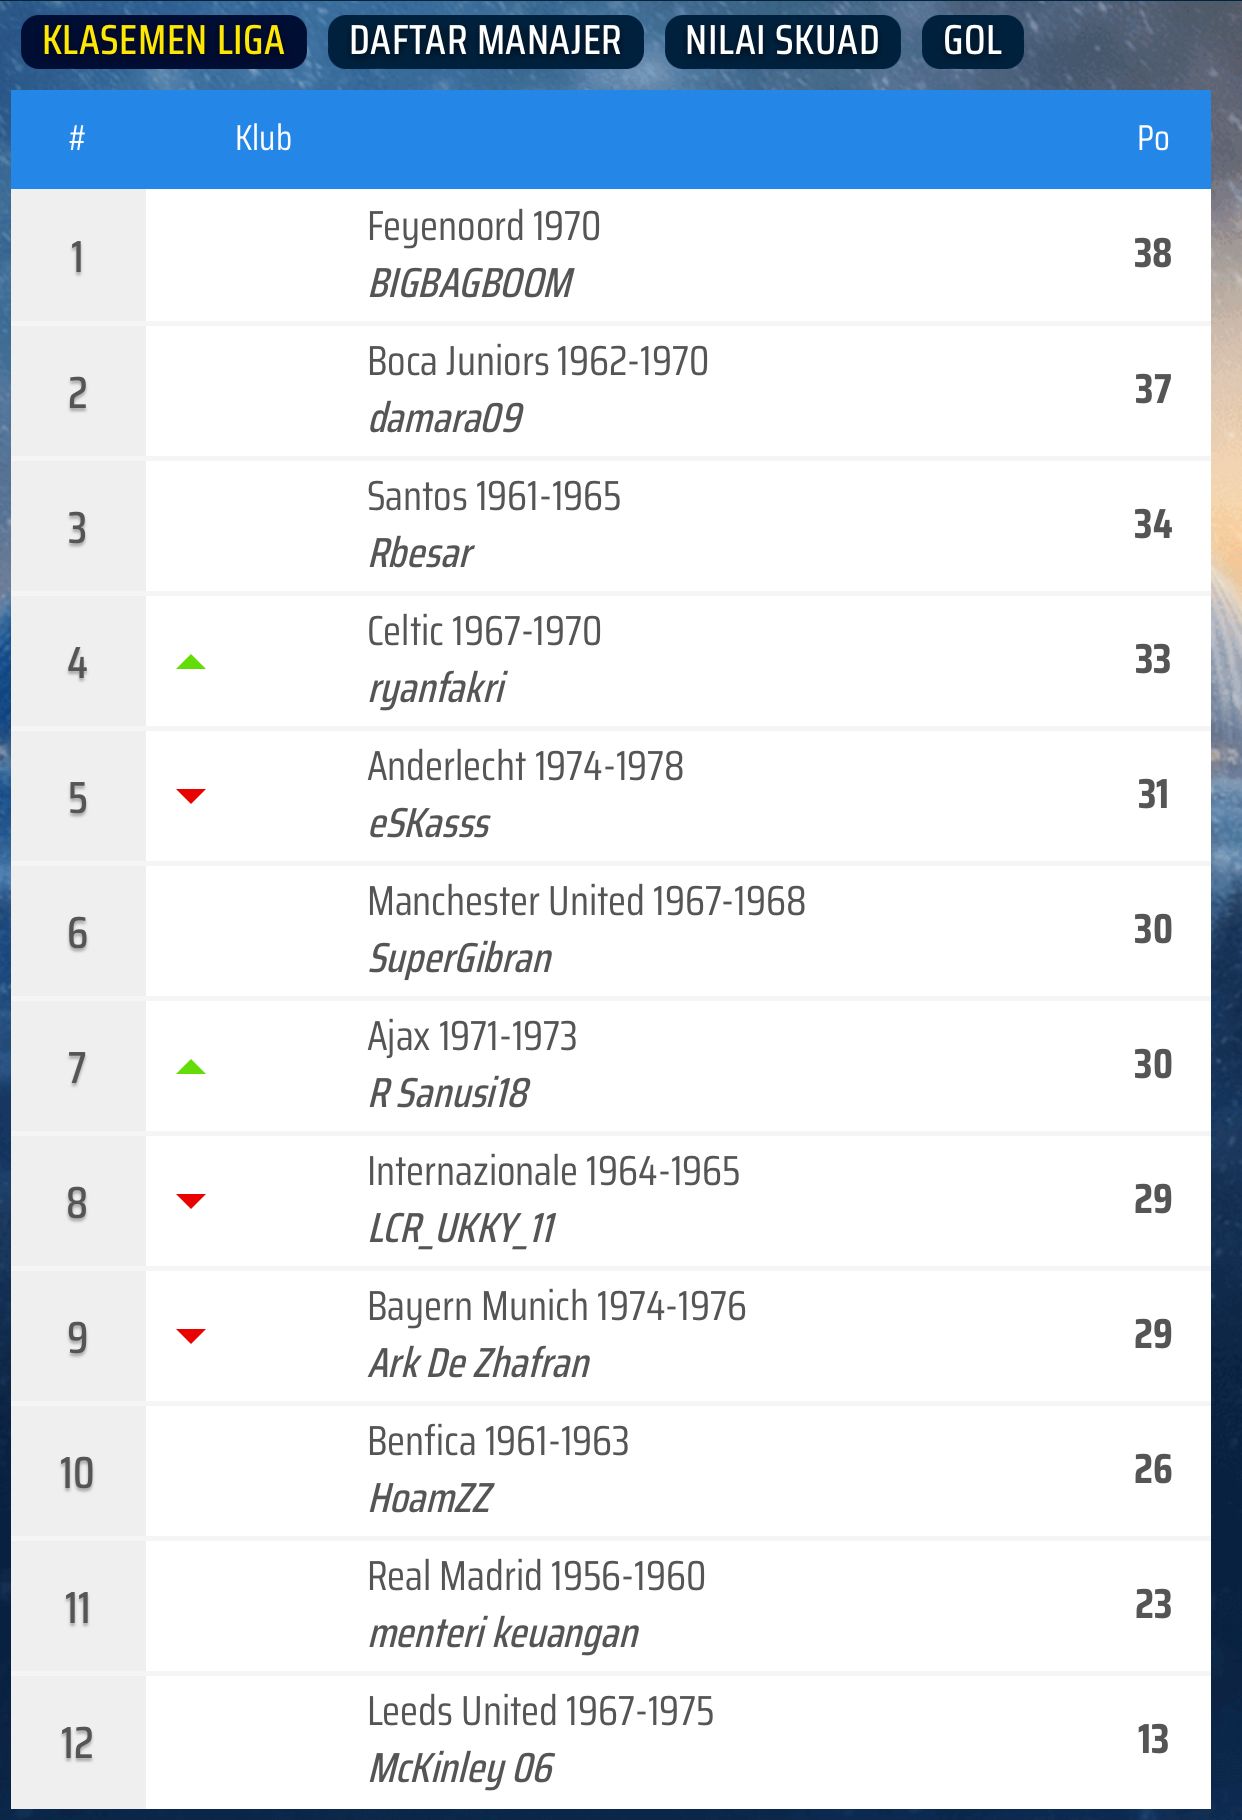Select Santos 1961-1965 club name
Viewport: 1242px width, 1820px height.
click(x=494, y=497)
